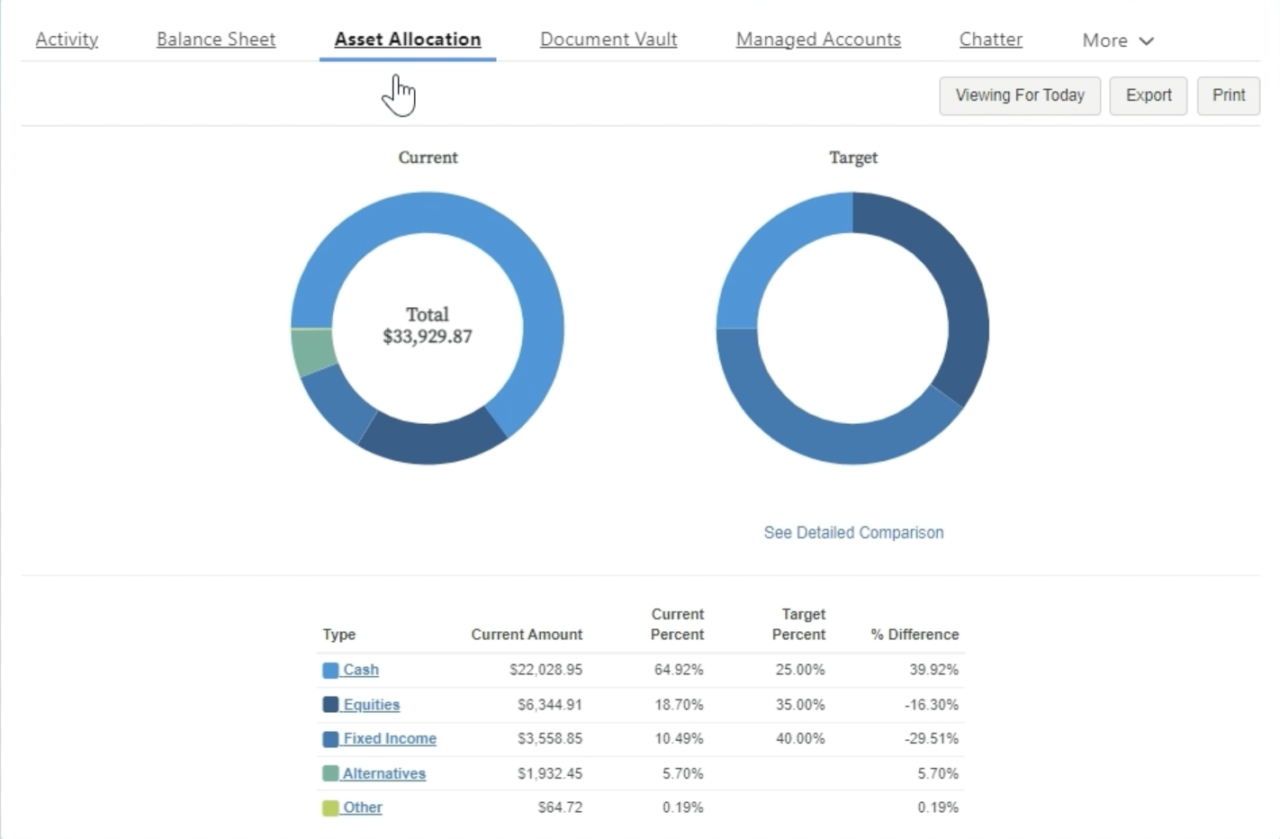Print the asset allocation report
This screenshot has height=839, width=1280.
click(x=1228, y=95)
